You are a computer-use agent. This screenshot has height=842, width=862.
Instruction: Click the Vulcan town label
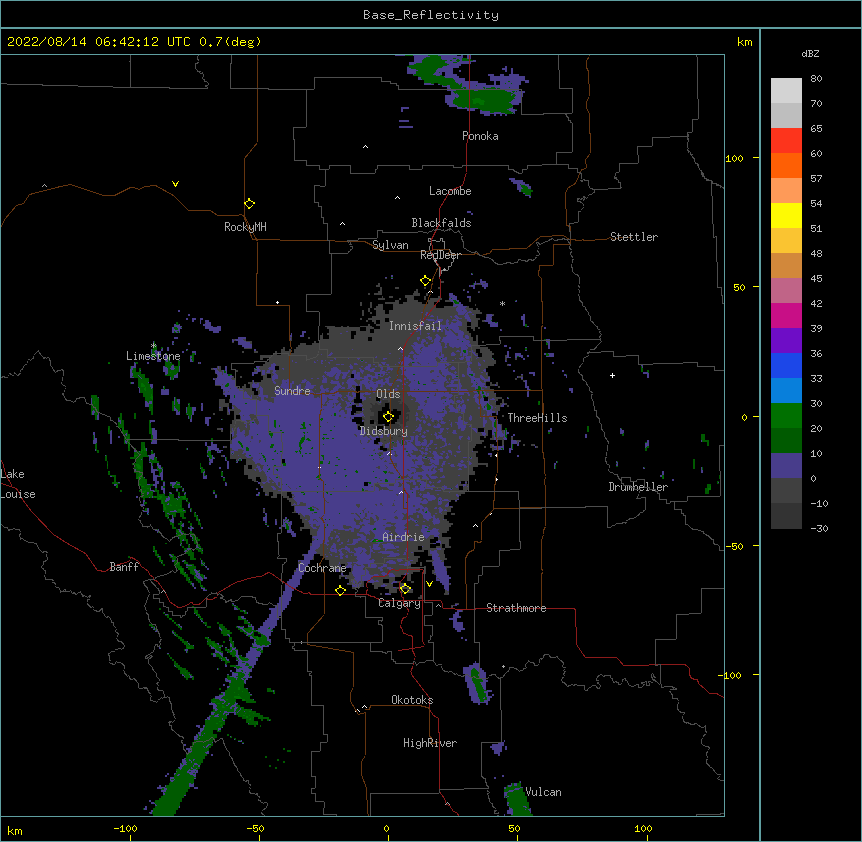[x=543, y=792]
